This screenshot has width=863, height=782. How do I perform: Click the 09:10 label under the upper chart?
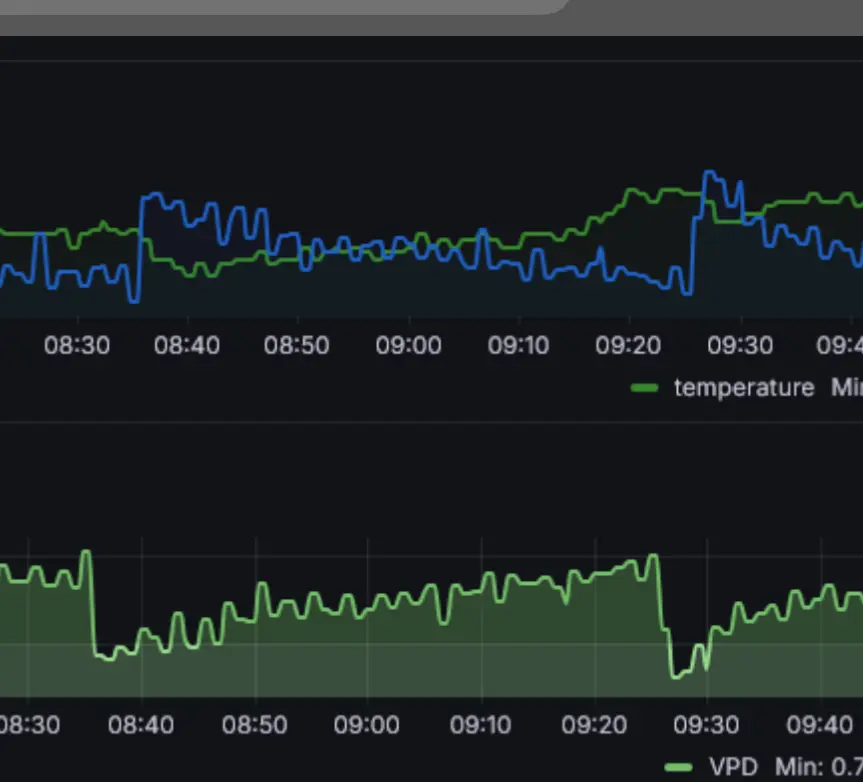tap(518, 346)
